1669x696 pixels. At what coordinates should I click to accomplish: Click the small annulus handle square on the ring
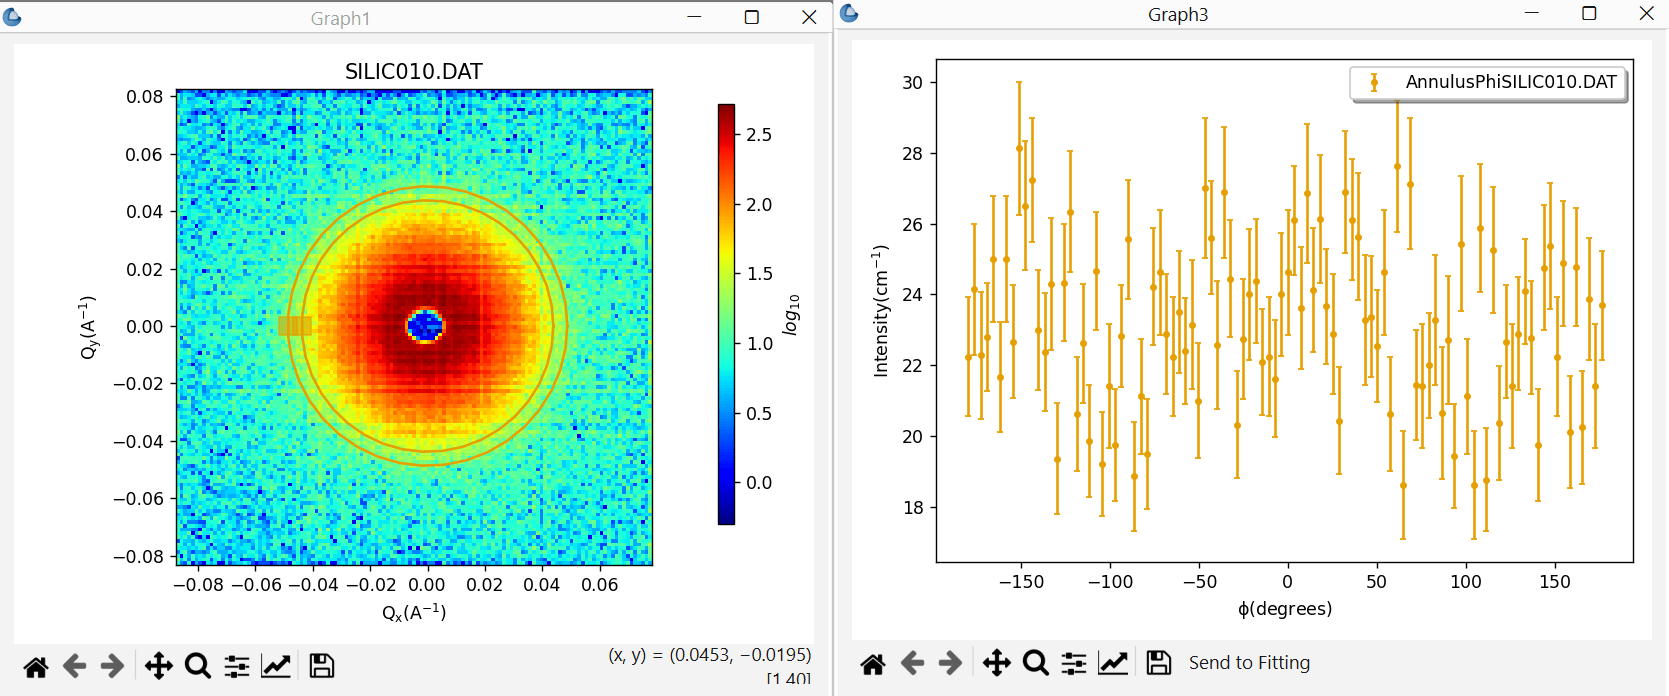[295, 326]
